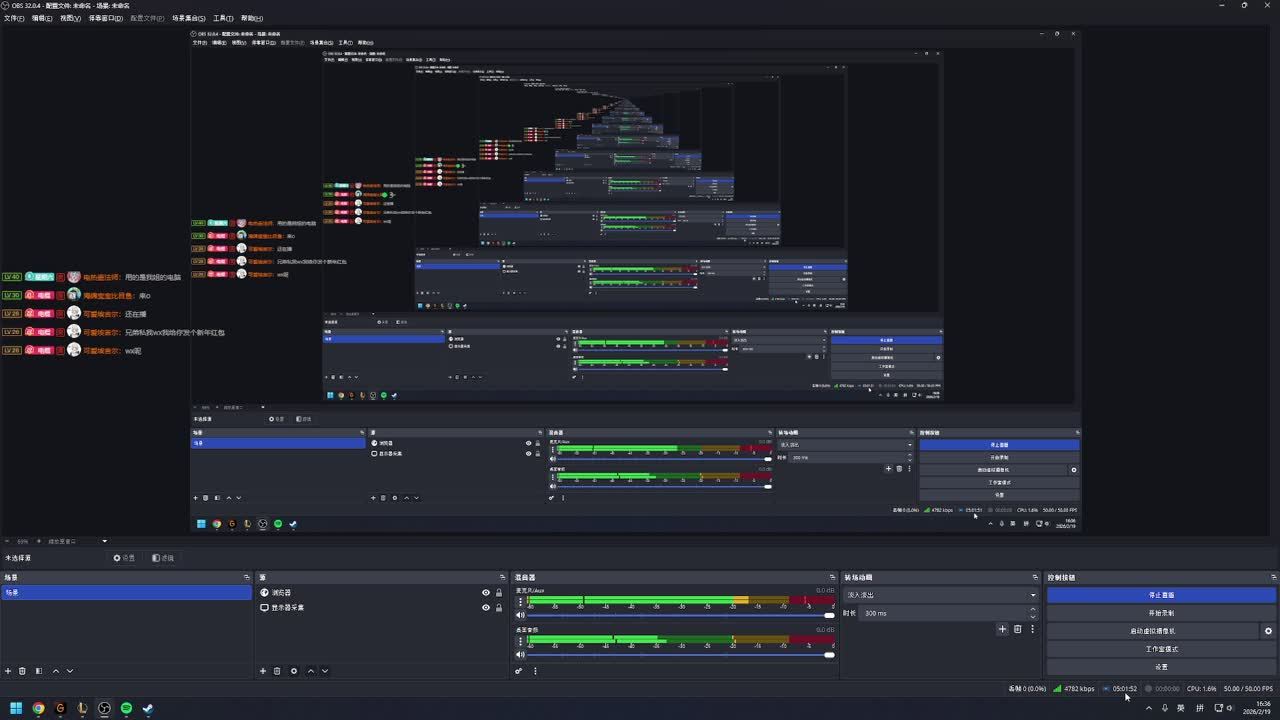Screen dimensions: 1280x720
Task: Mute the 麦克风/Aux speaker icon
Action: [x=520, y=615]
